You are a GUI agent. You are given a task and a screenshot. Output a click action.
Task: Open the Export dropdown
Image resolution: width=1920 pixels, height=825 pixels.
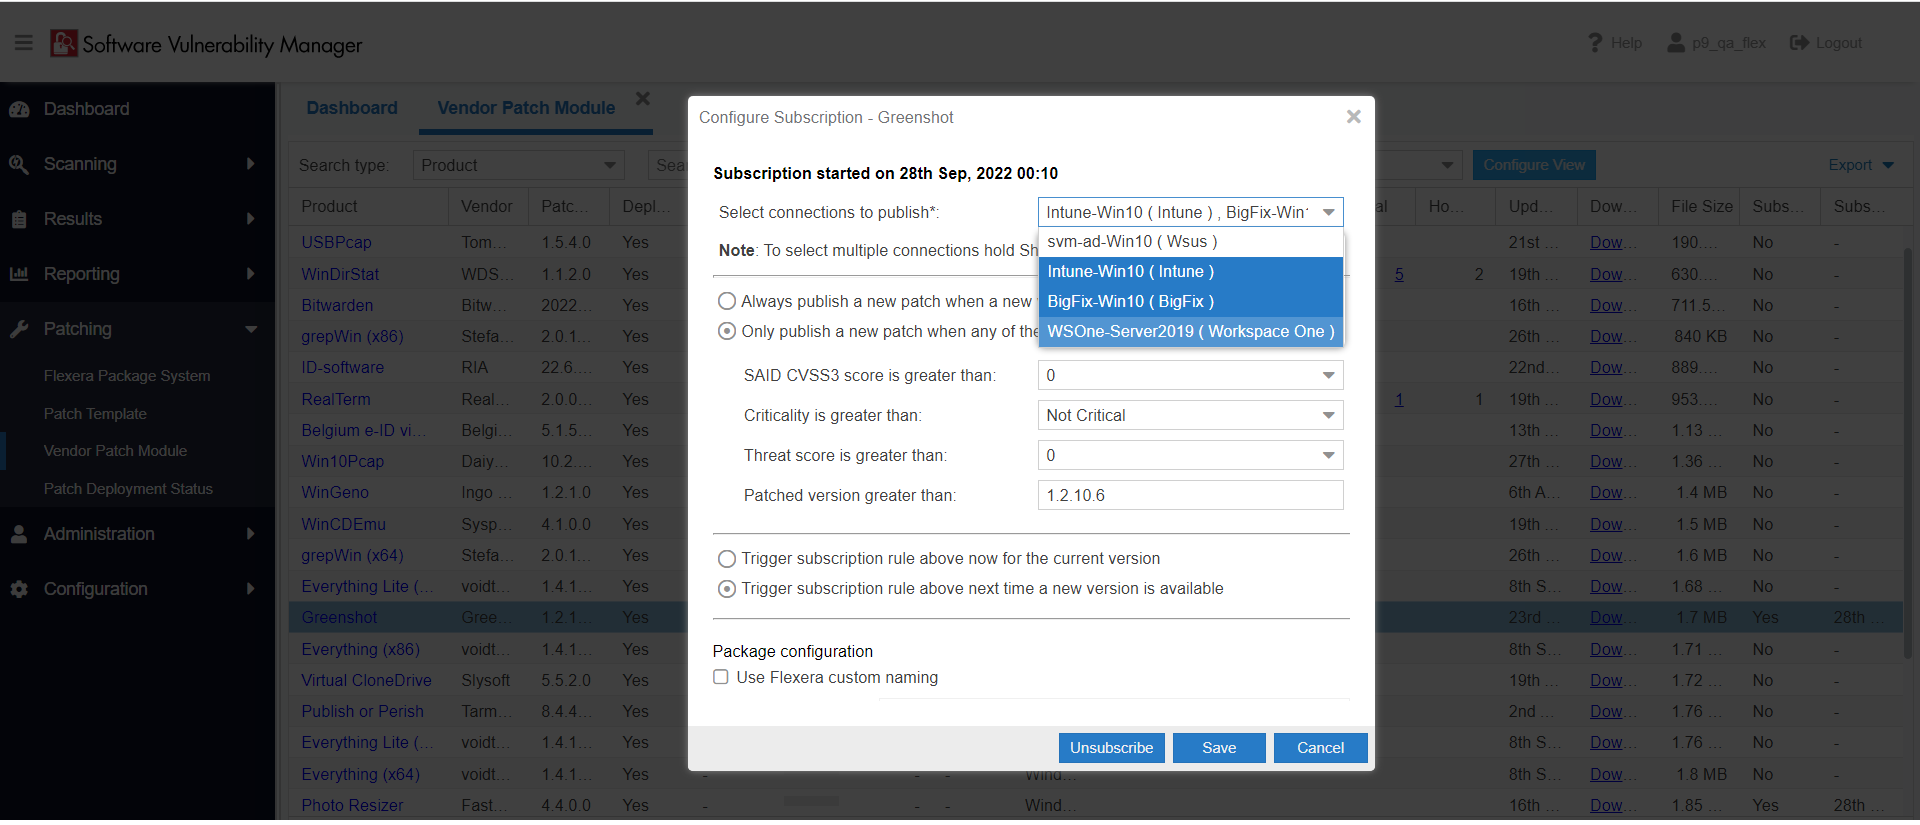1861,165
